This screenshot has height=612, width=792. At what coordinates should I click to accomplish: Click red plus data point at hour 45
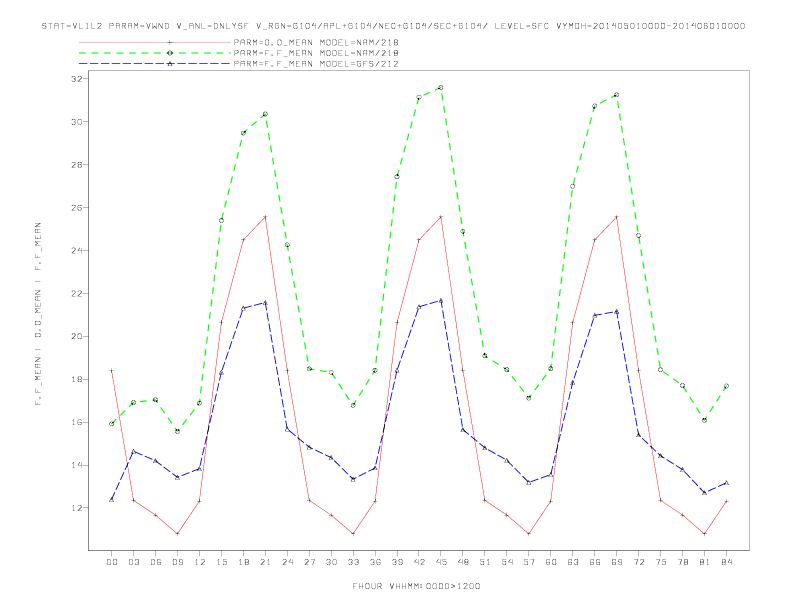click(x=441, y=217)
